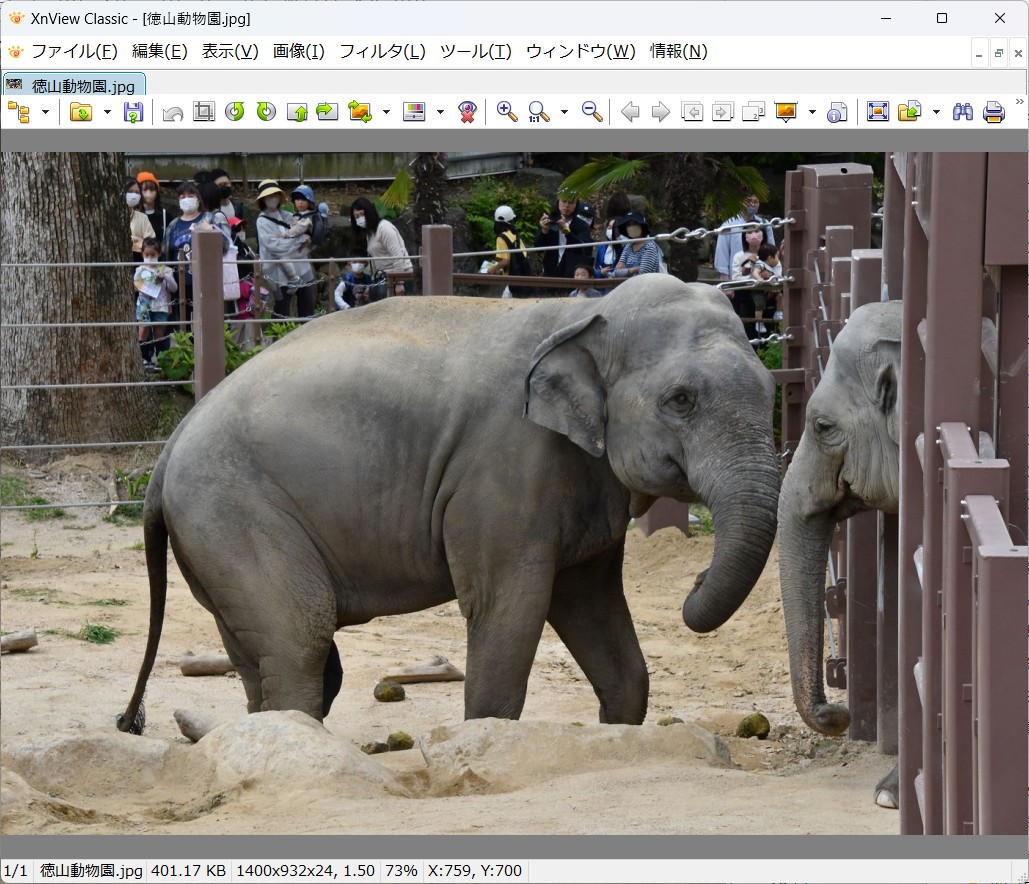Select the Crop tool in toolbar
The width and height of the screenshot is (1029, 884).
pyautogui.click(x=204, y=112)
